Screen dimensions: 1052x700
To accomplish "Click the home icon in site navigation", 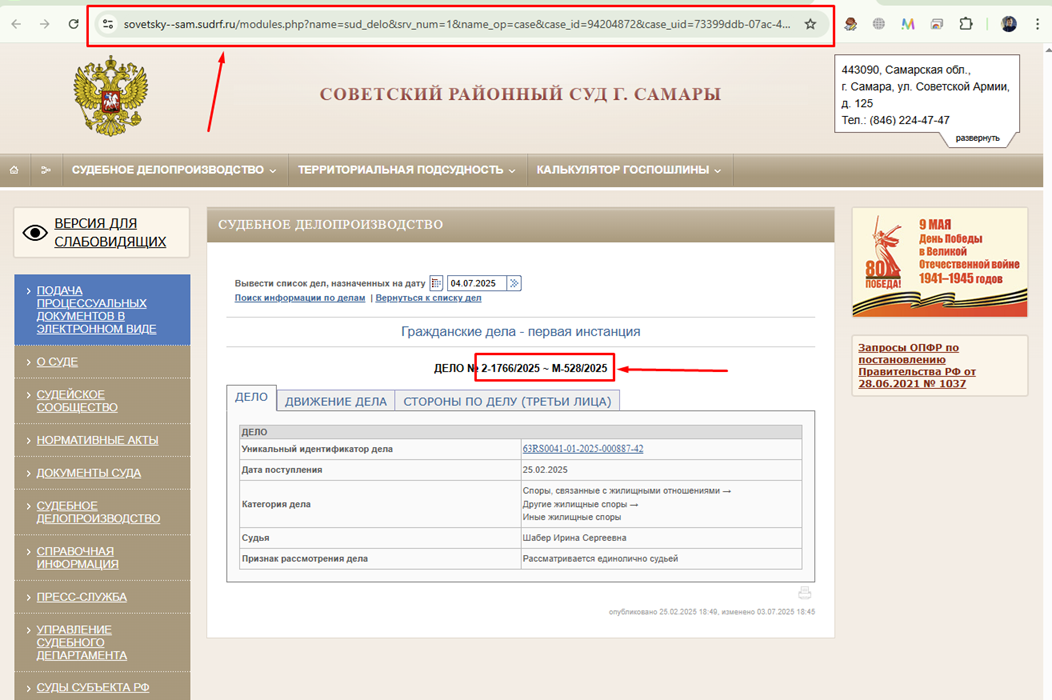I will click(x=14, y=170).
